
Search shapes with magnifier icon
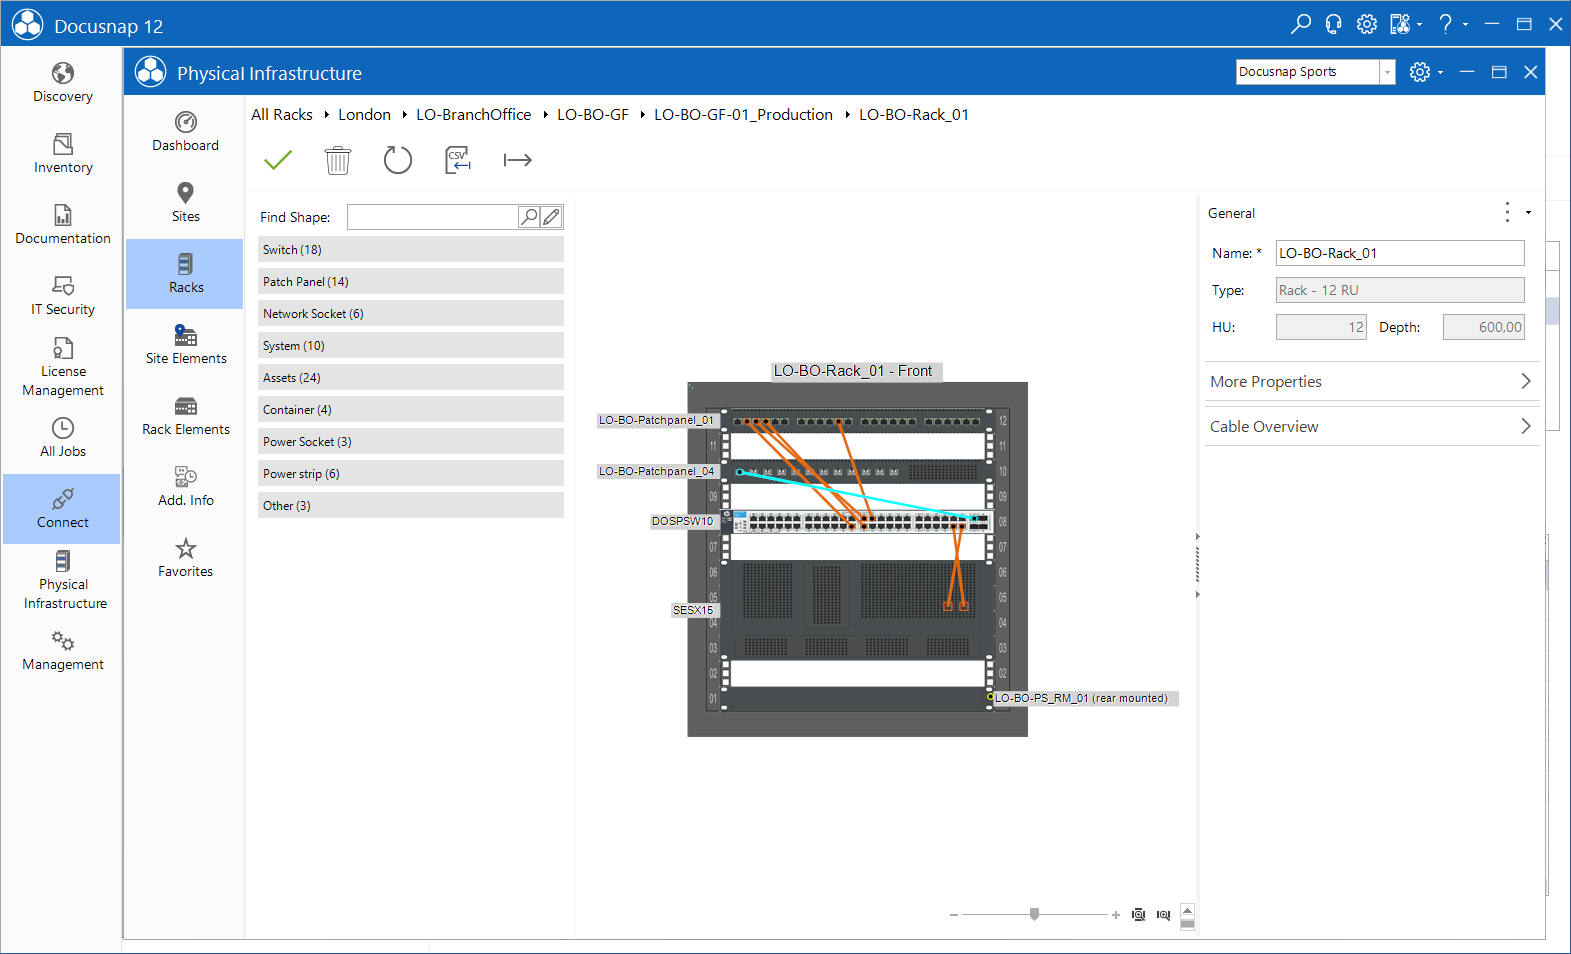point(529,217)
